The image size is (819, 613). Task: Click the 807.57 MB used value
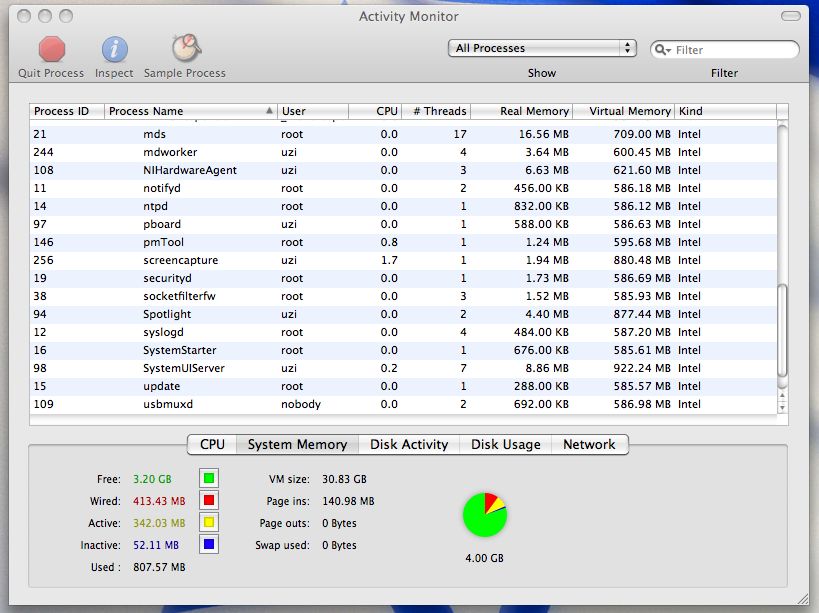[159, 567]
